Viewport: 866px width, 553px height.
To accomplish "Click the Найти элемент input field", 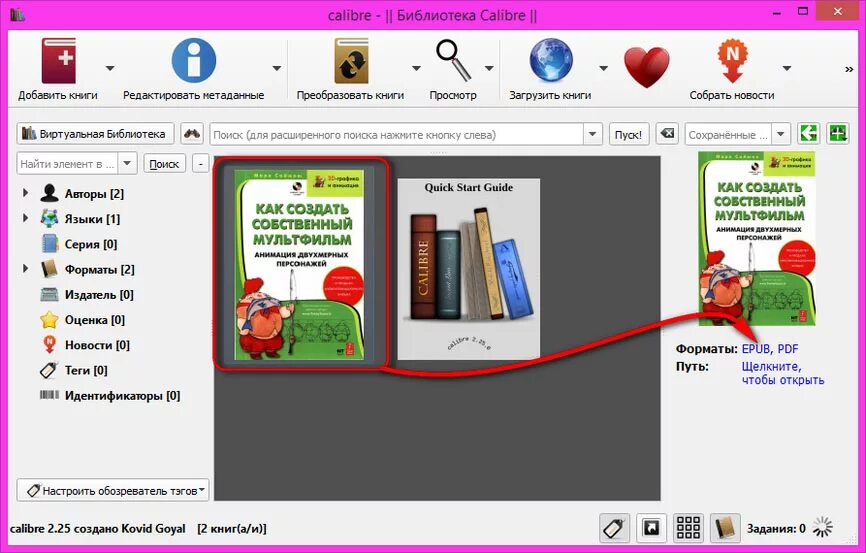I will [x=68, y=164].
